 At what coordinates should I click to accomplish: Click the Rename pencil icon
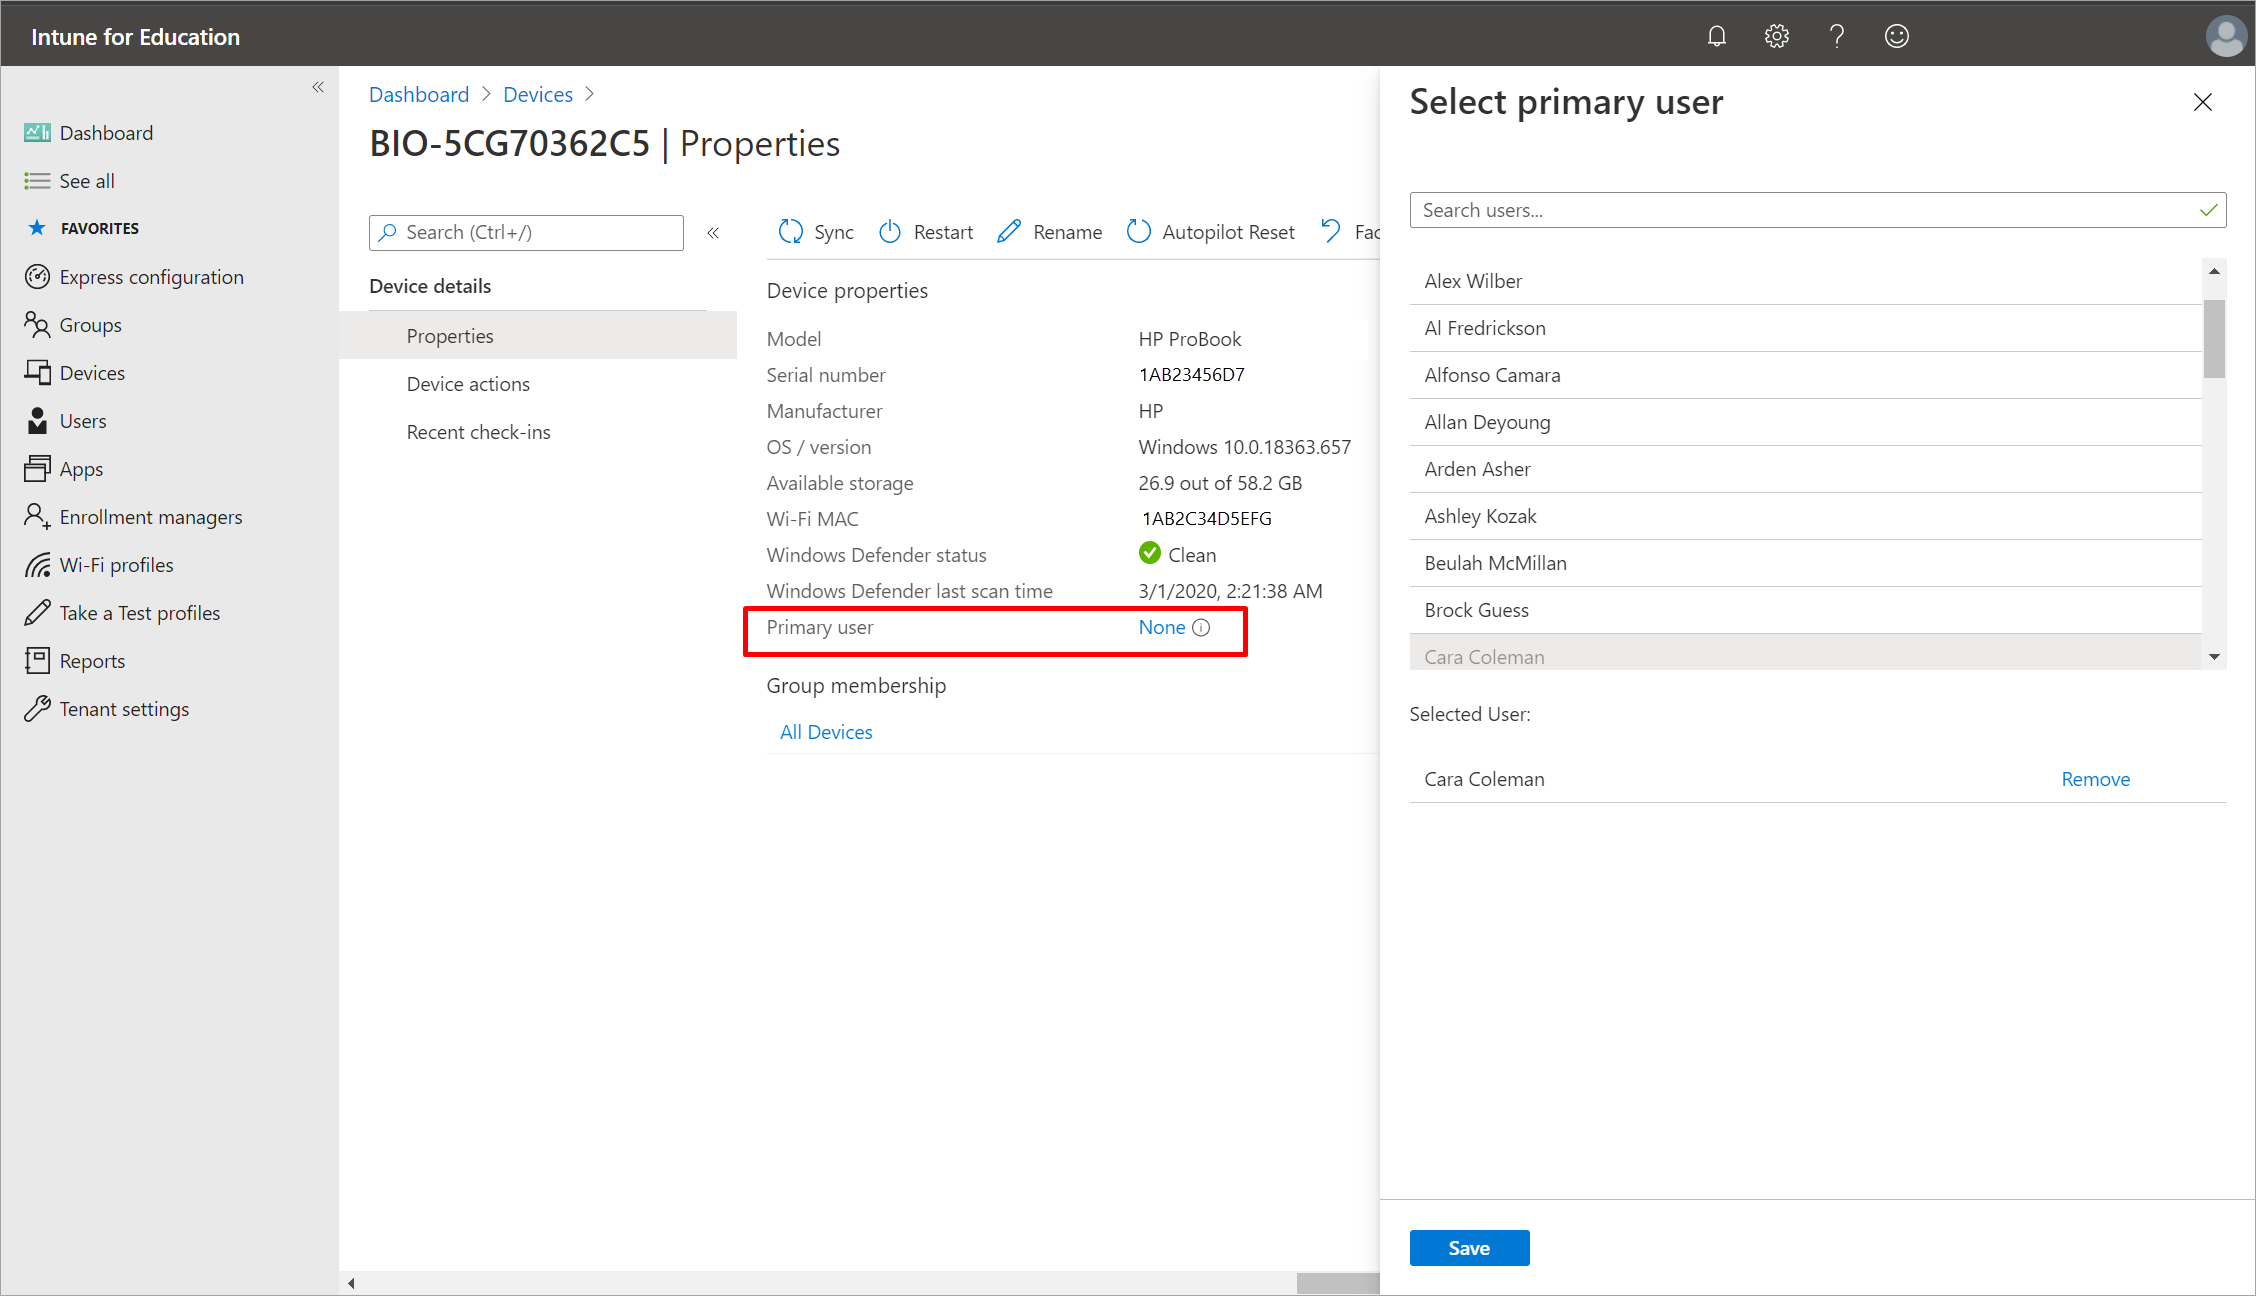click(1009, 232)
